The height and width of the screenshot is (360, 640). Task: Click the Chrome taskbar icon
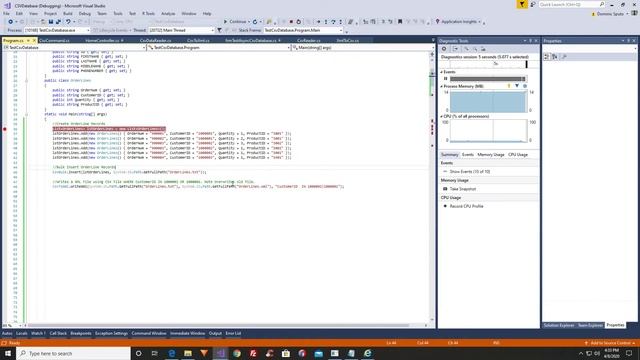click(x=237, y=353)
